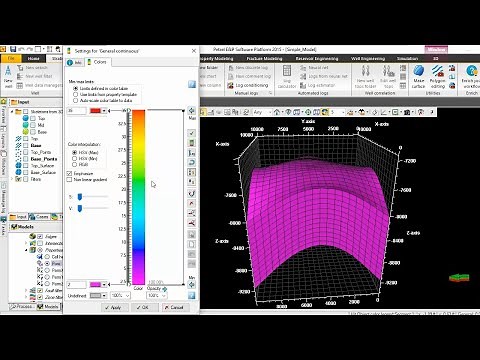The height and width of the screenshot is (360, 480).
Task: Select Auto-scale color table to data radio
Action: click(75, 100)
